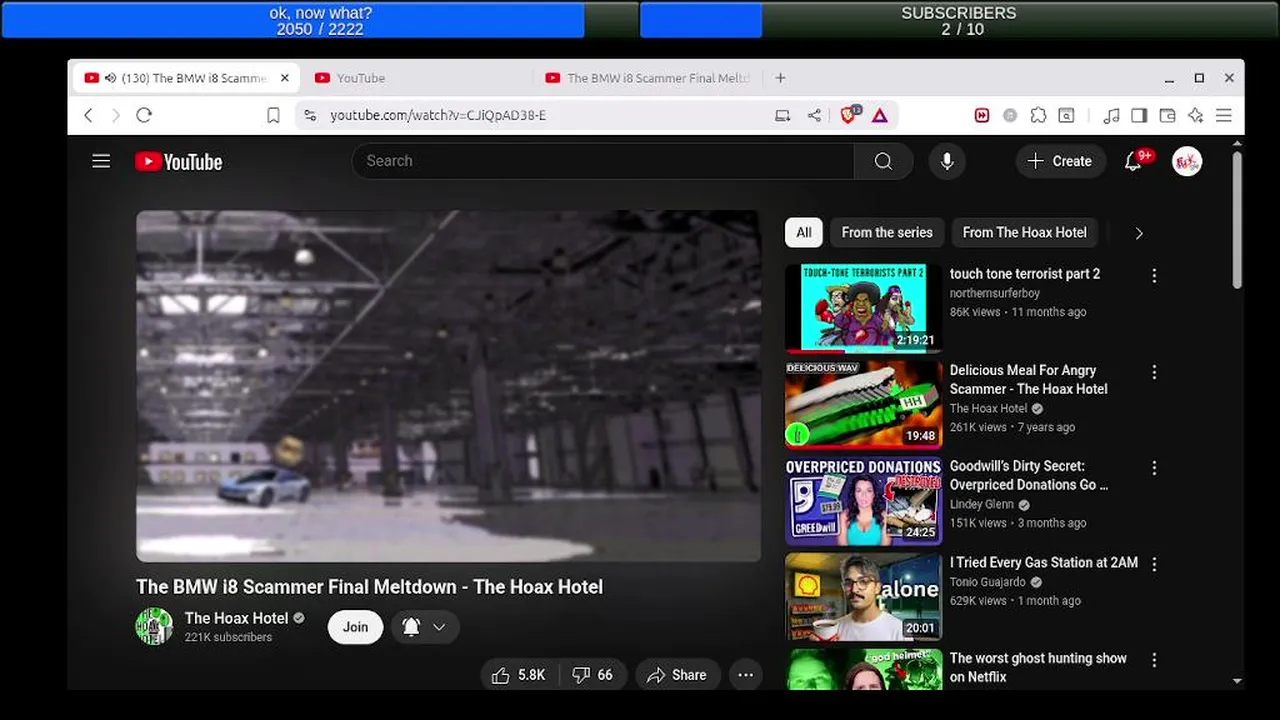
Task: Click northernsurferboy channel name
Action: pyautogui.click(x=995, y=293)
